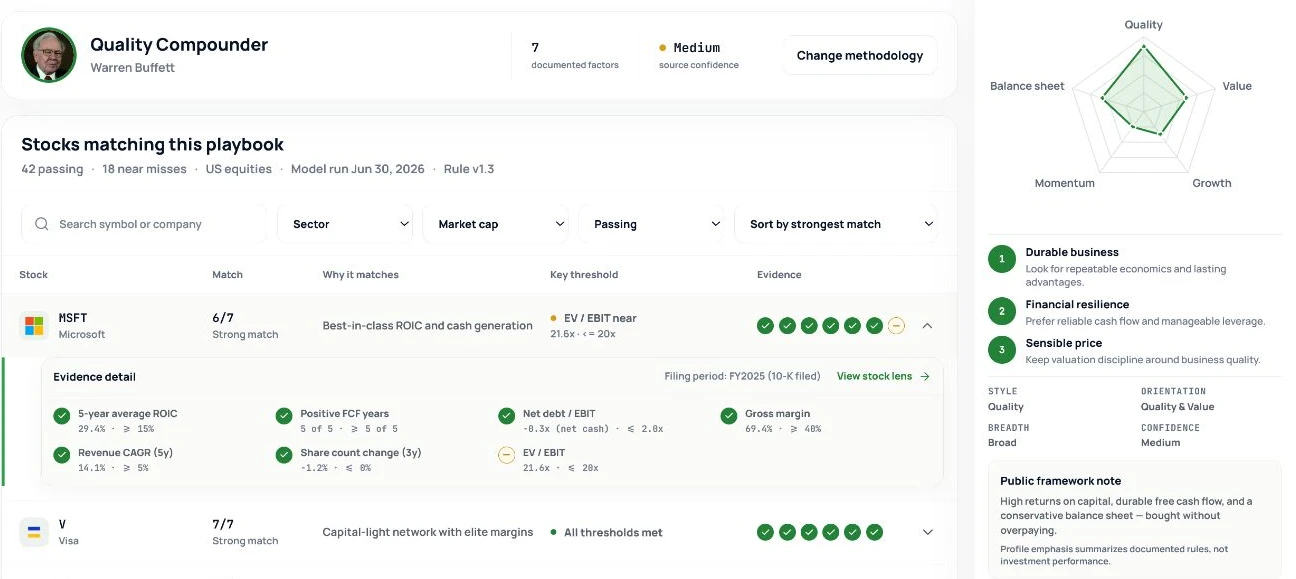Click Best-in-class ROIC and cash generation text

pos(427,326)
